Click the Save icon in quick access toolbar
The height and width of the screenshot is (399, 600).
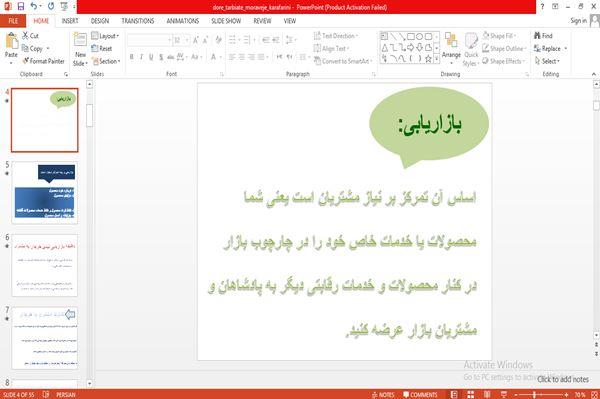[21, 7]
